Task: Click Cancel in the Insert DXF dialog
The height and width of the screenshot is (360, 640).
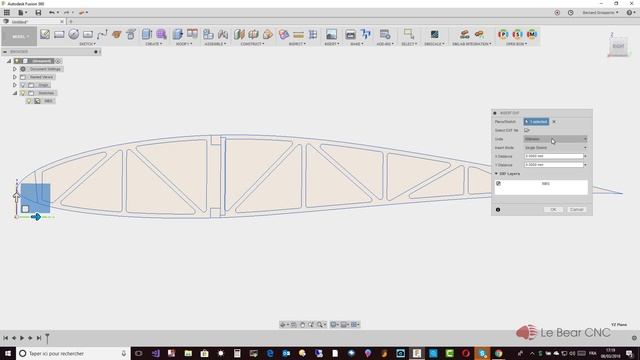Action: click(x=576, y=209)
